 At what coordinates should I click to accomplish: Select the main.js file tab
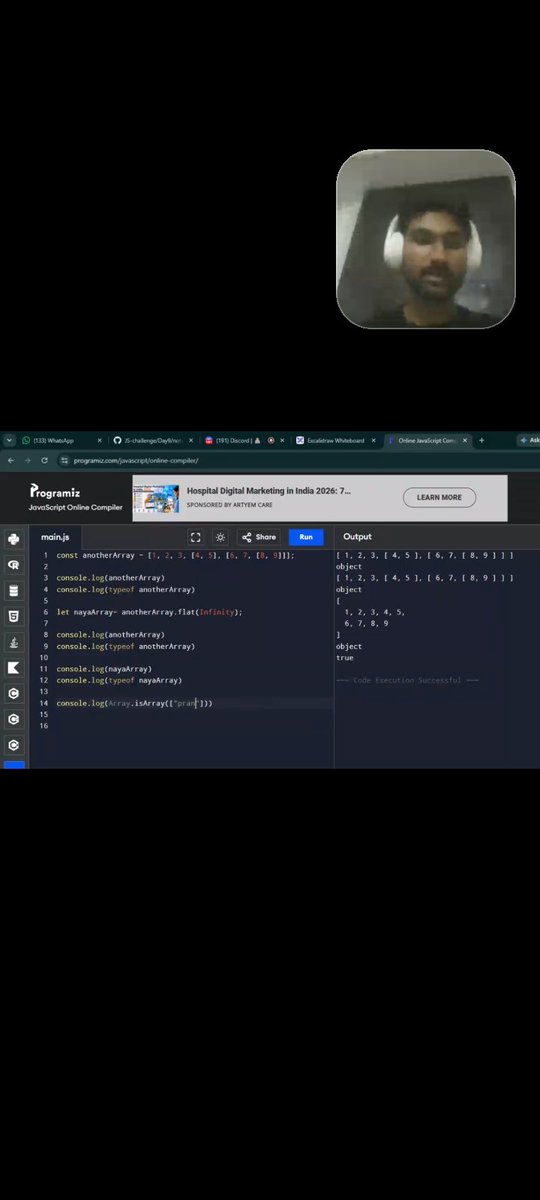(55, 537)
